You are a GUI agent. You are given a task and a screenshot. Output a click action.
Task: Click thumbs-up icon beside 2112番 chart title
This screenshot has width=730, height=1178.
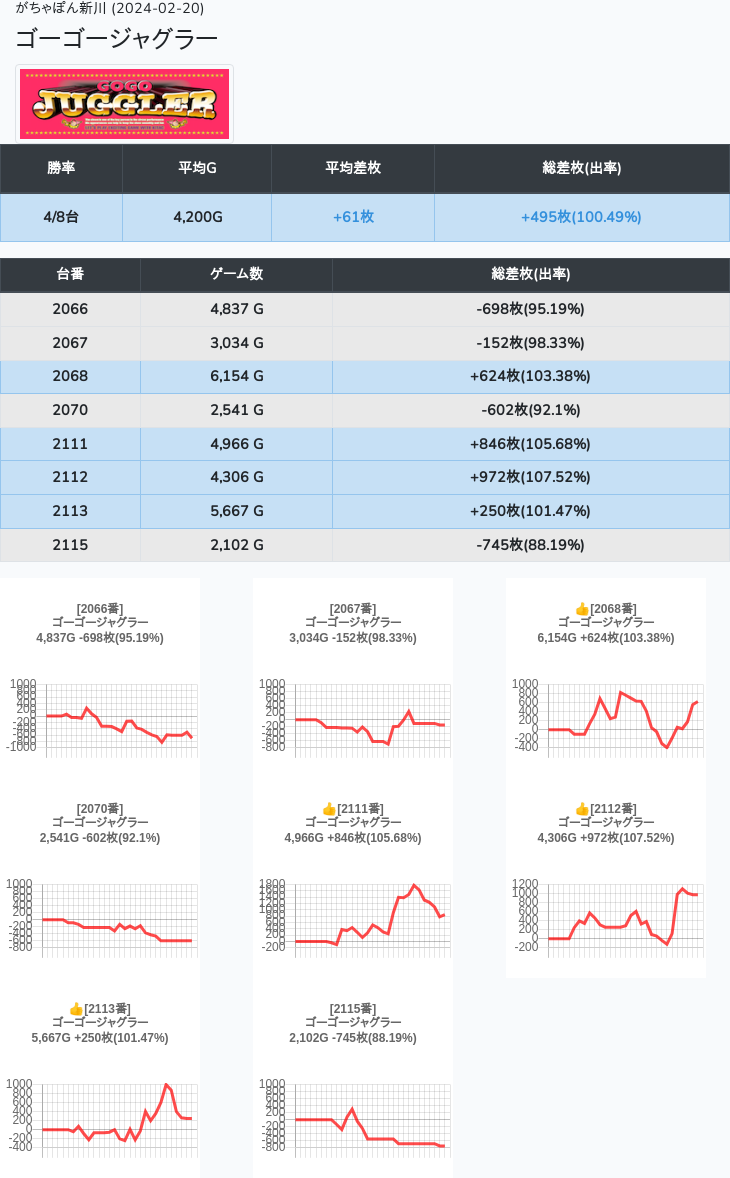click(x=582, y=809)
